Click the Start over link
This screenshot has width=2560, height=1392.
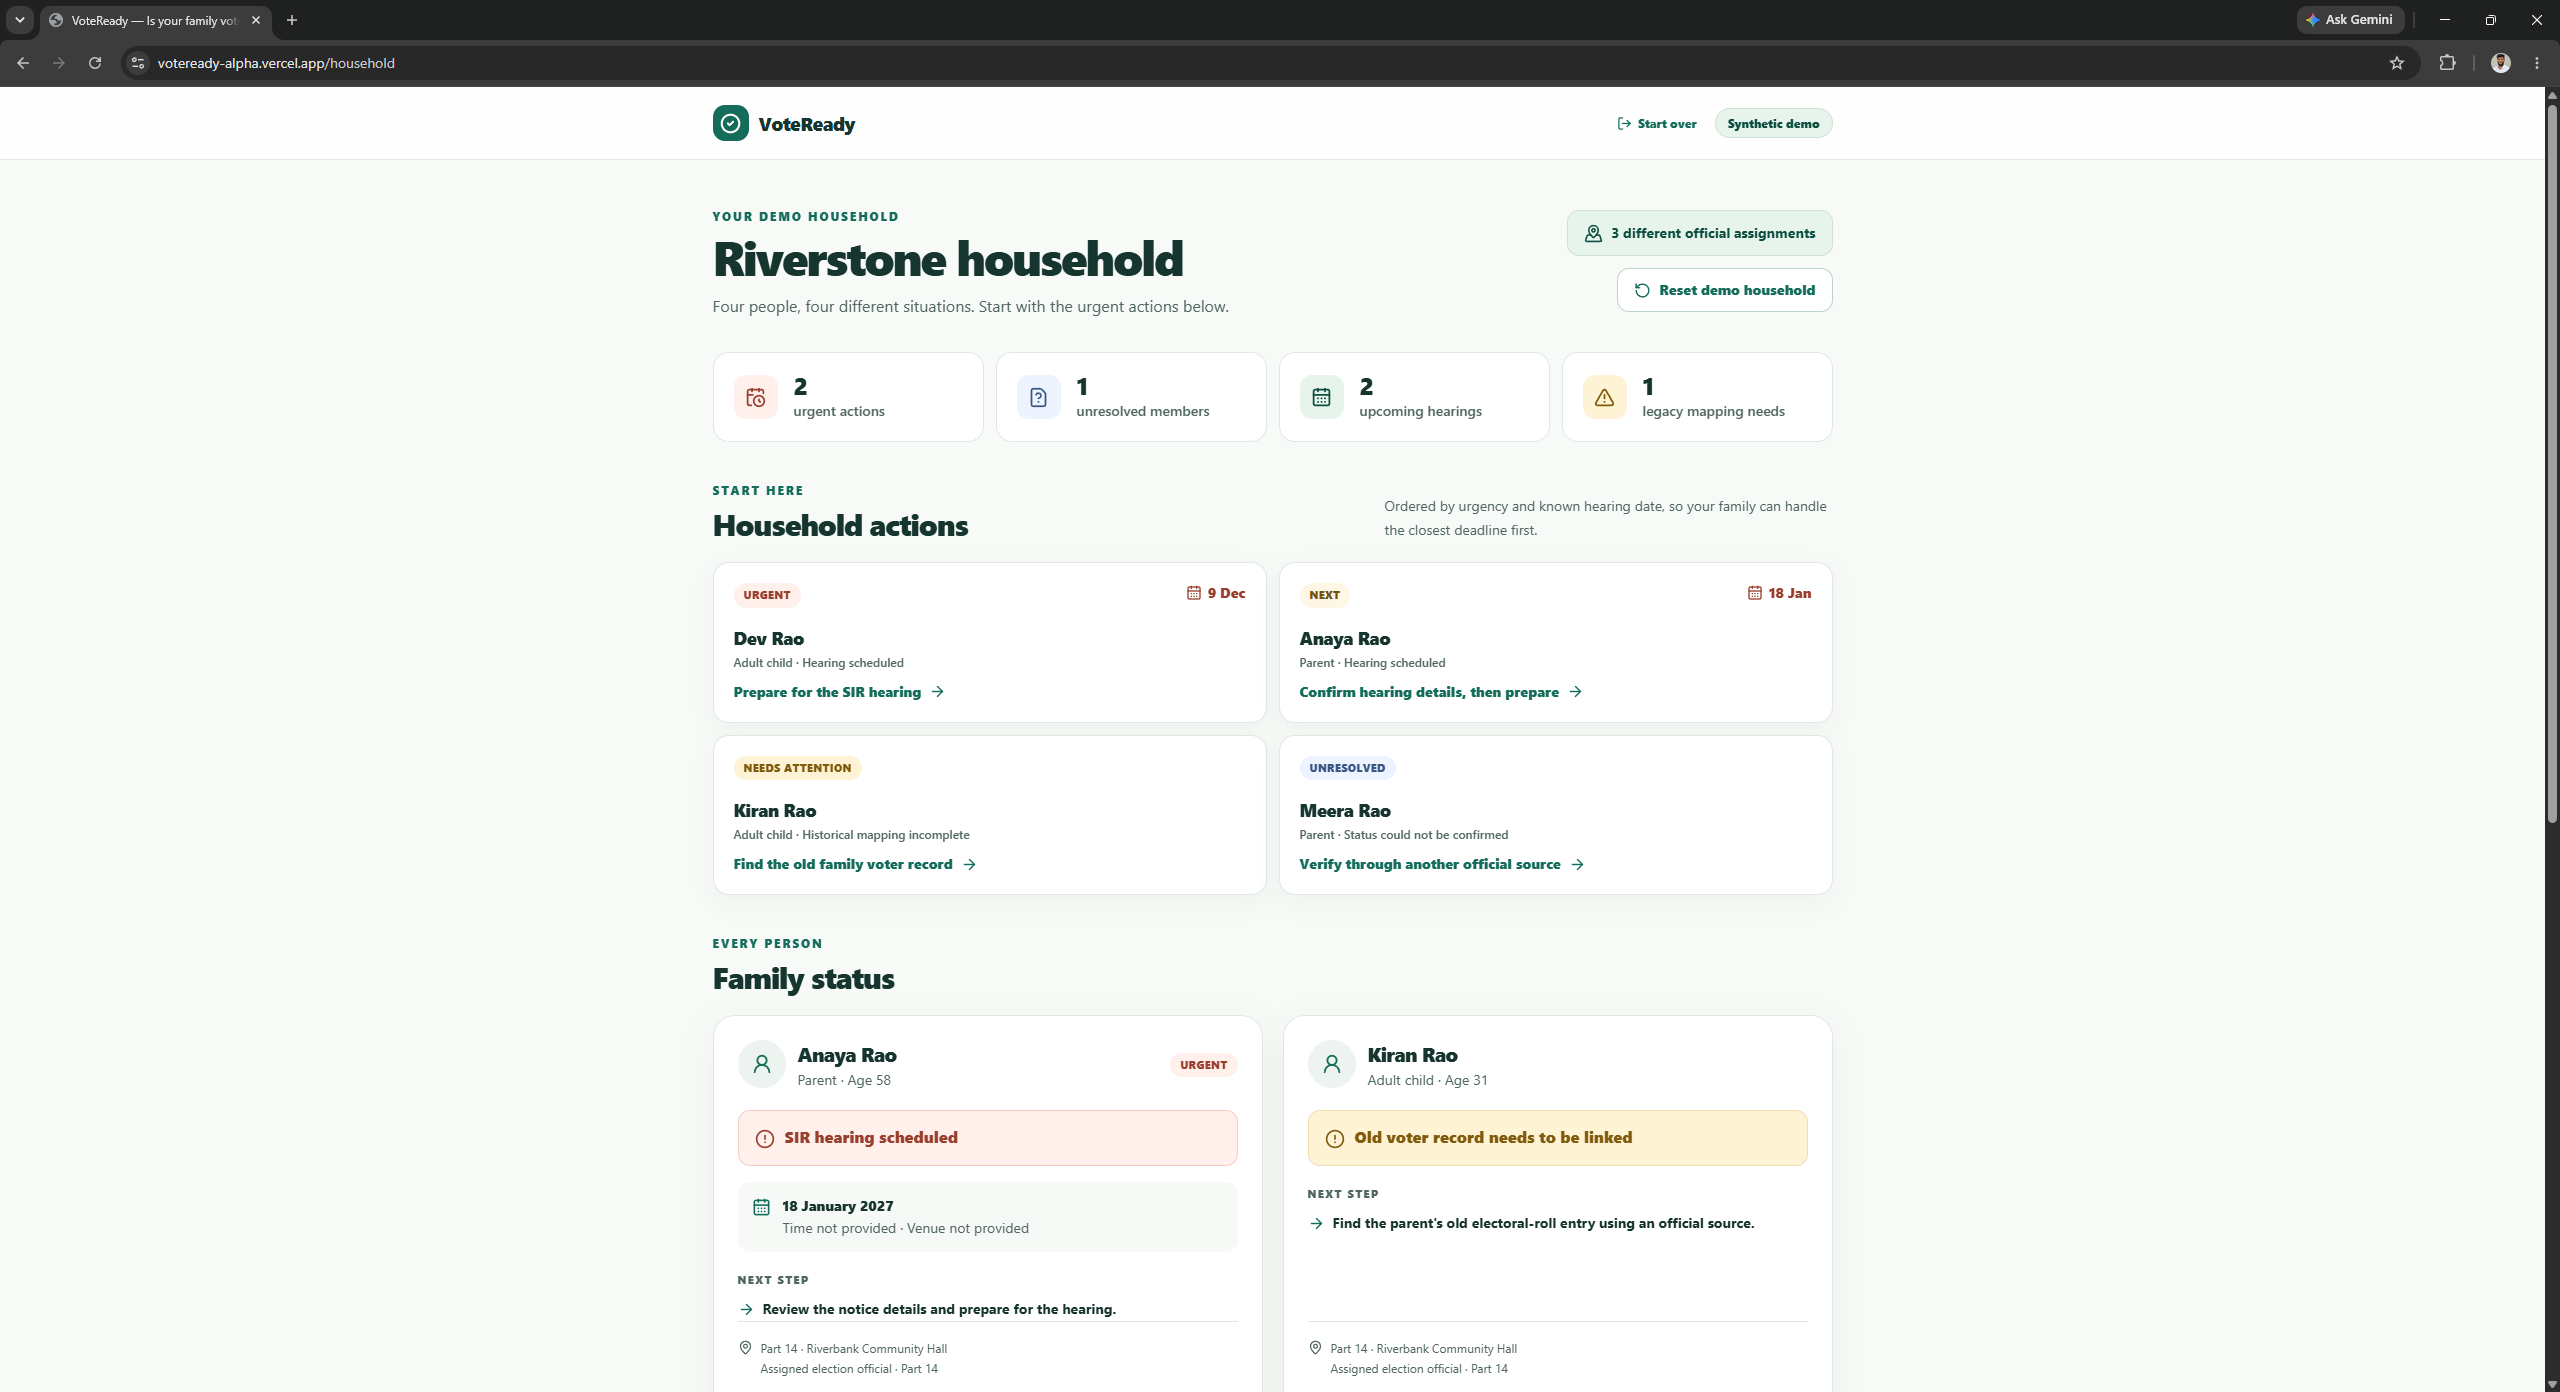point(1657,124)
